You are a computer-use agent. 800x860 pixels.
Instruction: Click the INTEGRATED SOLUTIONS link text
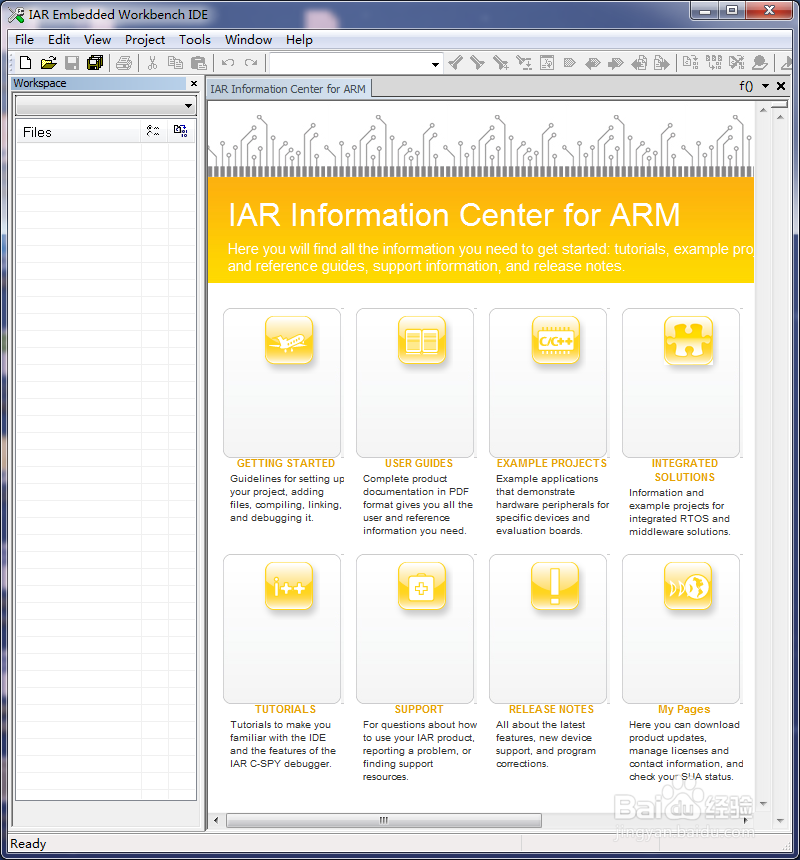click(x=685, y=471)
